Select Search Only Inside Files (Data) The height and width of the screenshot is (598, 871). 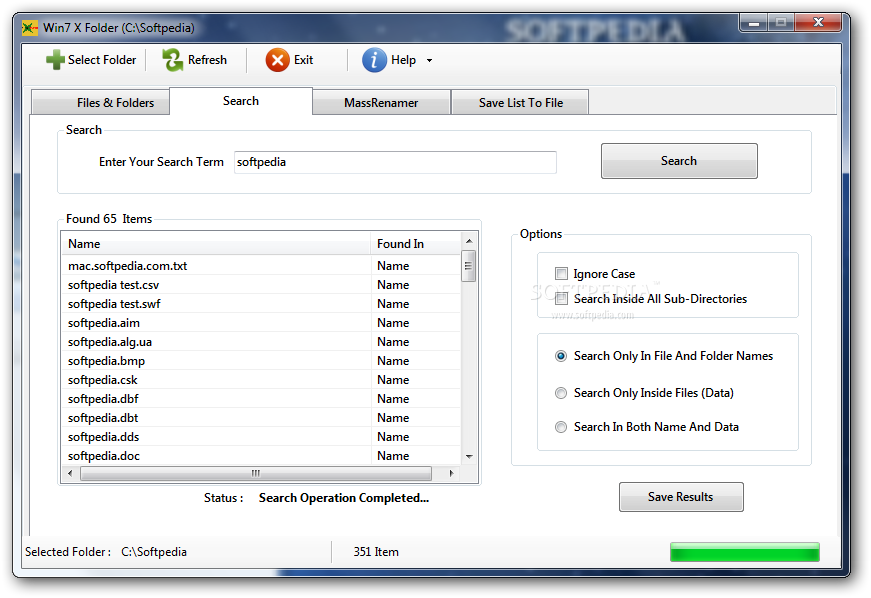[x=561, y=393]
